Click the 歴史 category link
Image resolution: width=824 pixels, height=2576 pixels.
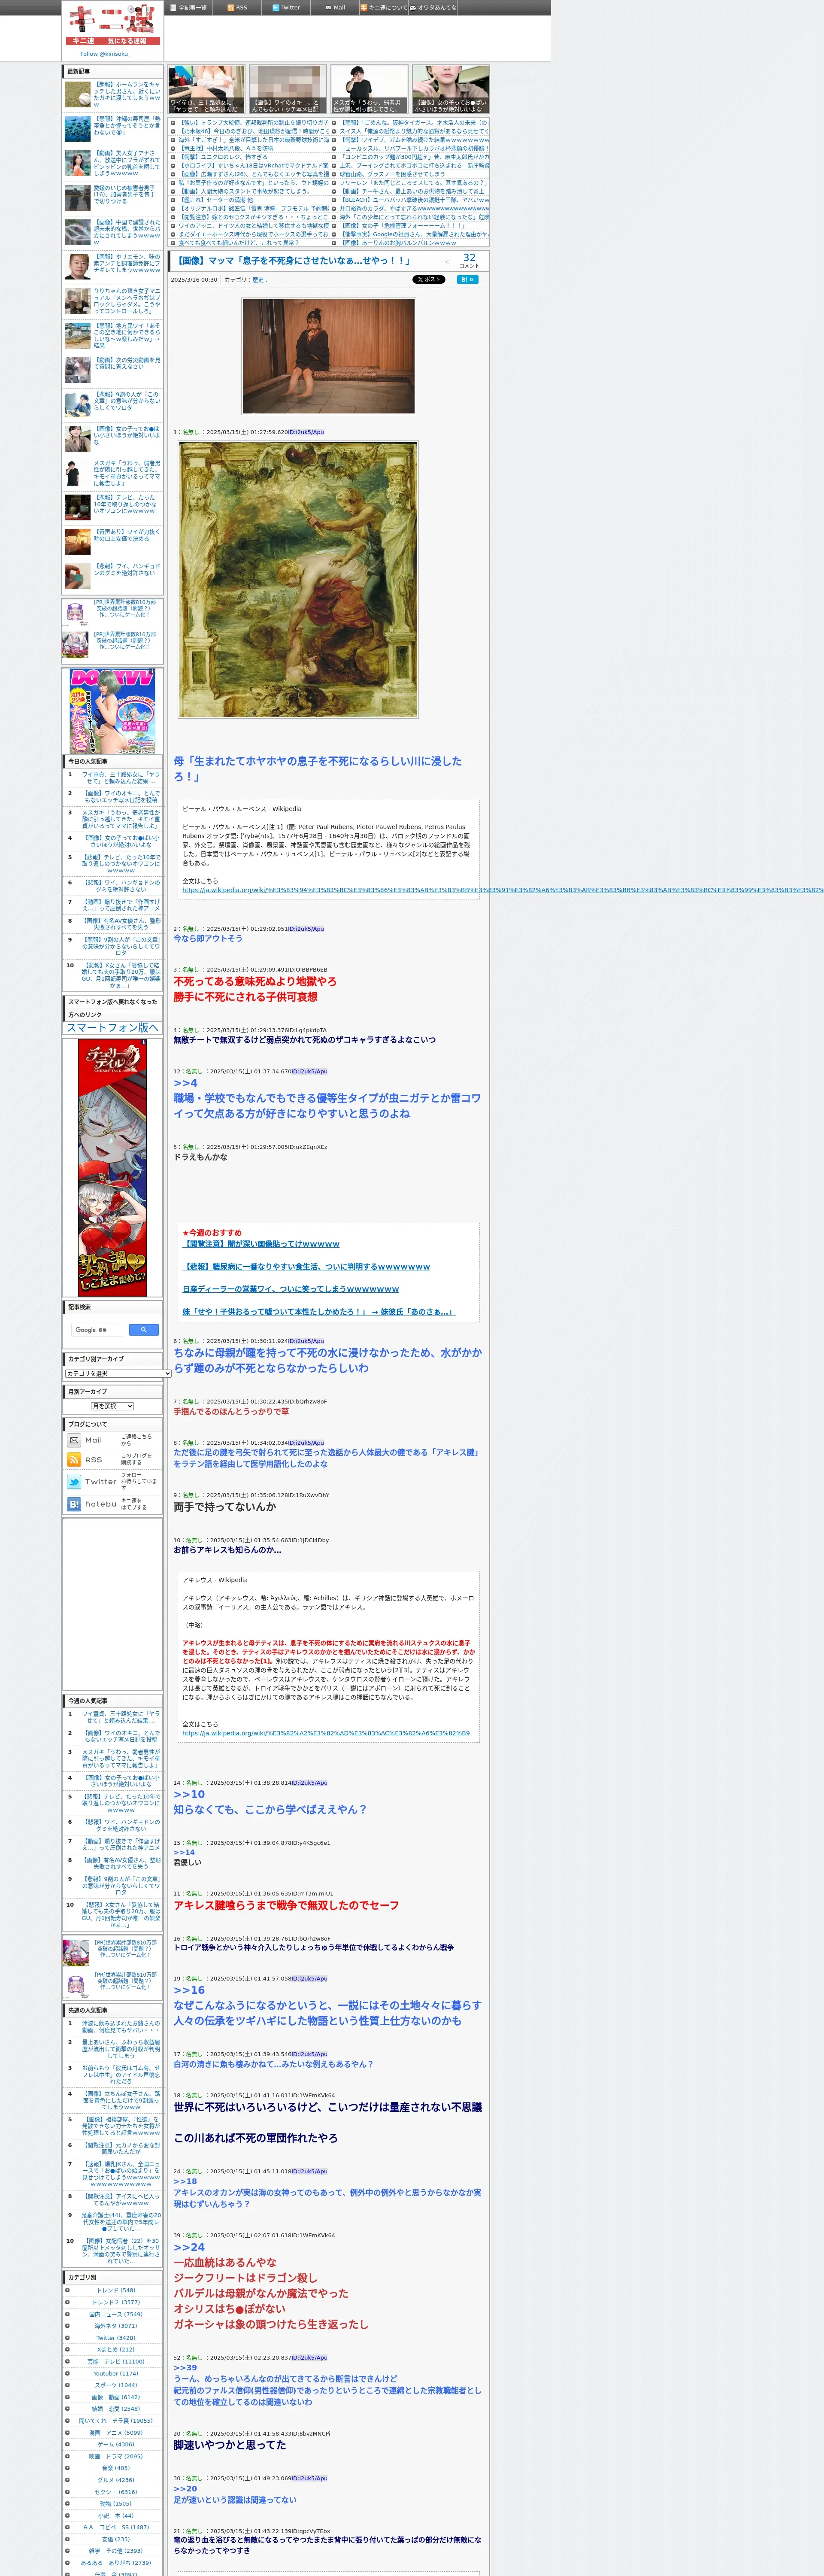[258, 280]
